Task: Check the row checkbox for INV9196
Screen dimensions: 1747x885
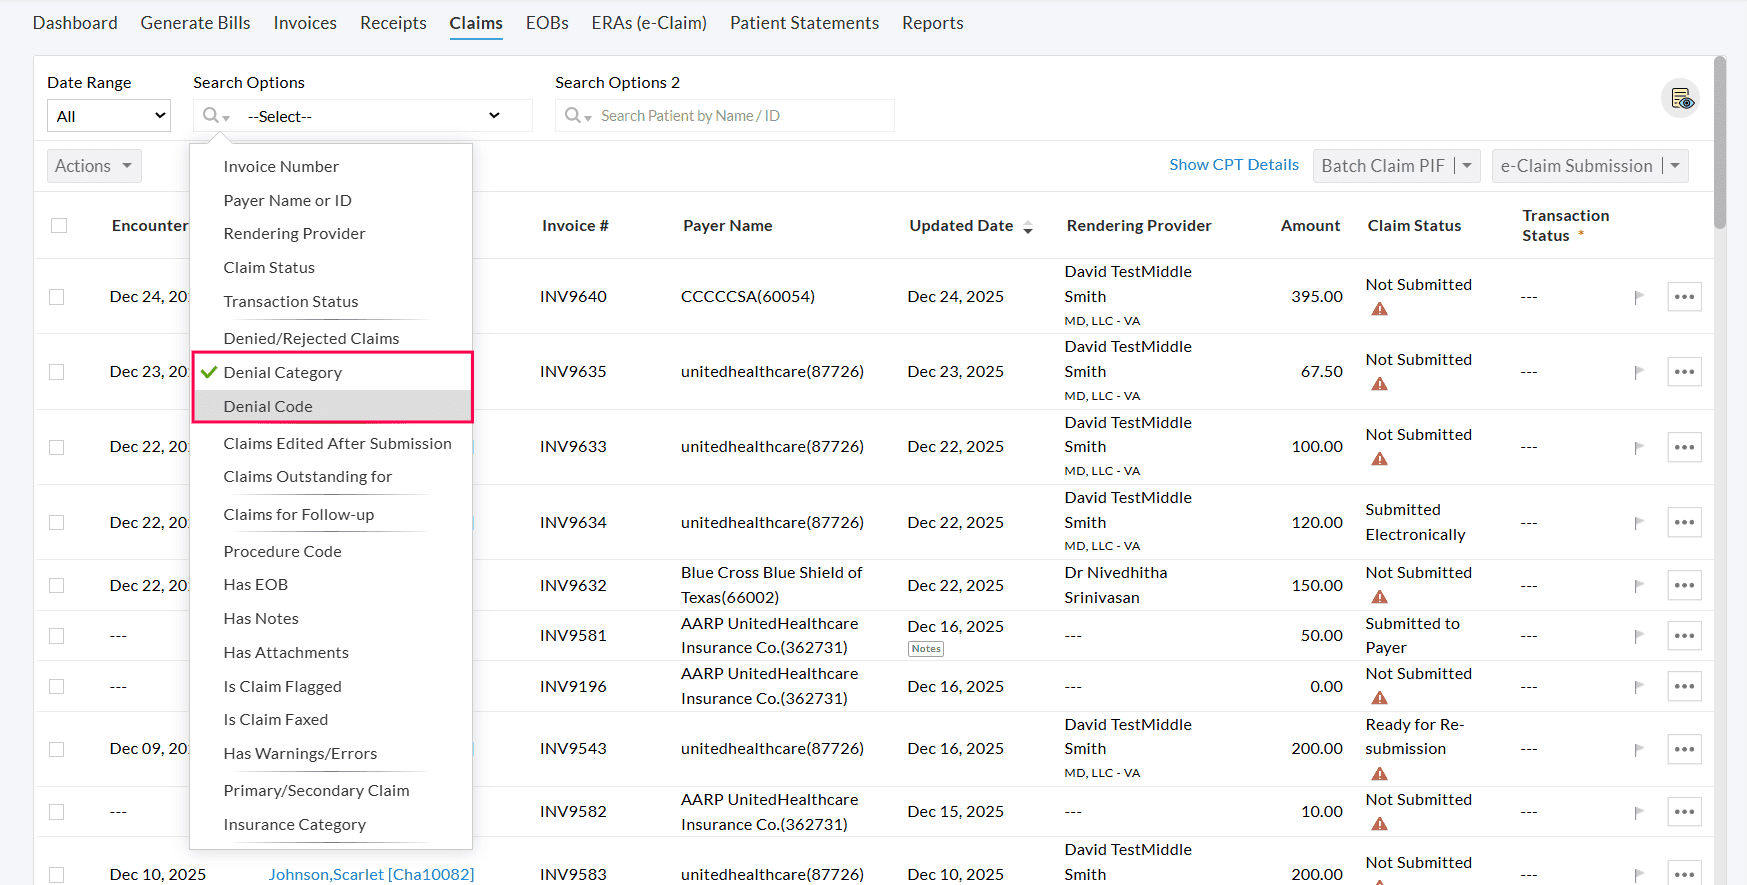Action: point(57,686)
